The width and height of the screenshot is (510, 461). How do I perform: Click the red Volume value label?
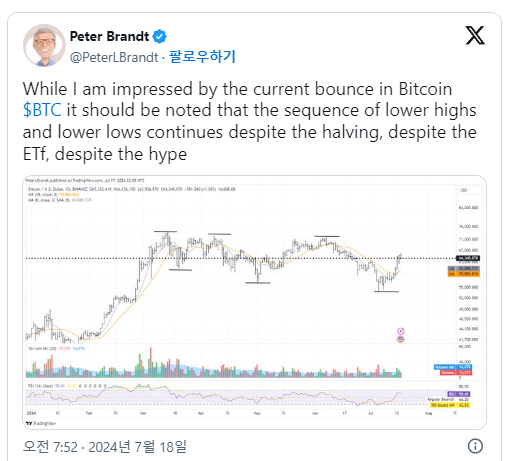point(455,372)
